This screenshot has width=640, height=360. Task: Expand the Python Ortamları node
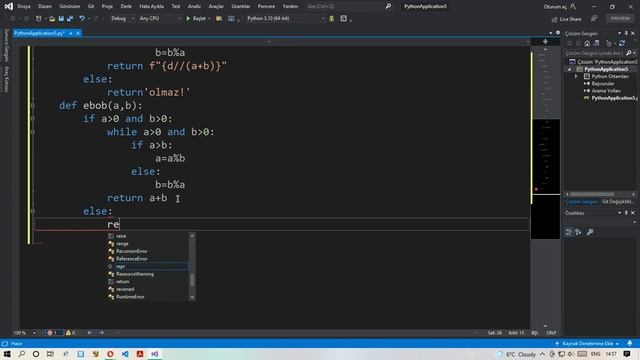pos(576,76)
